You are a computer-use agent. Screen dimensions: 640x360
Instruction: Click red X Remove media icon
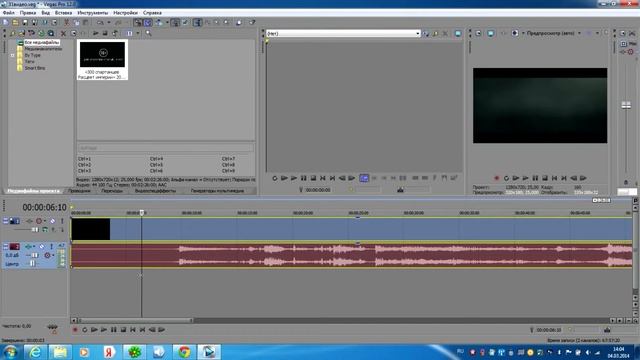point(63,33)
